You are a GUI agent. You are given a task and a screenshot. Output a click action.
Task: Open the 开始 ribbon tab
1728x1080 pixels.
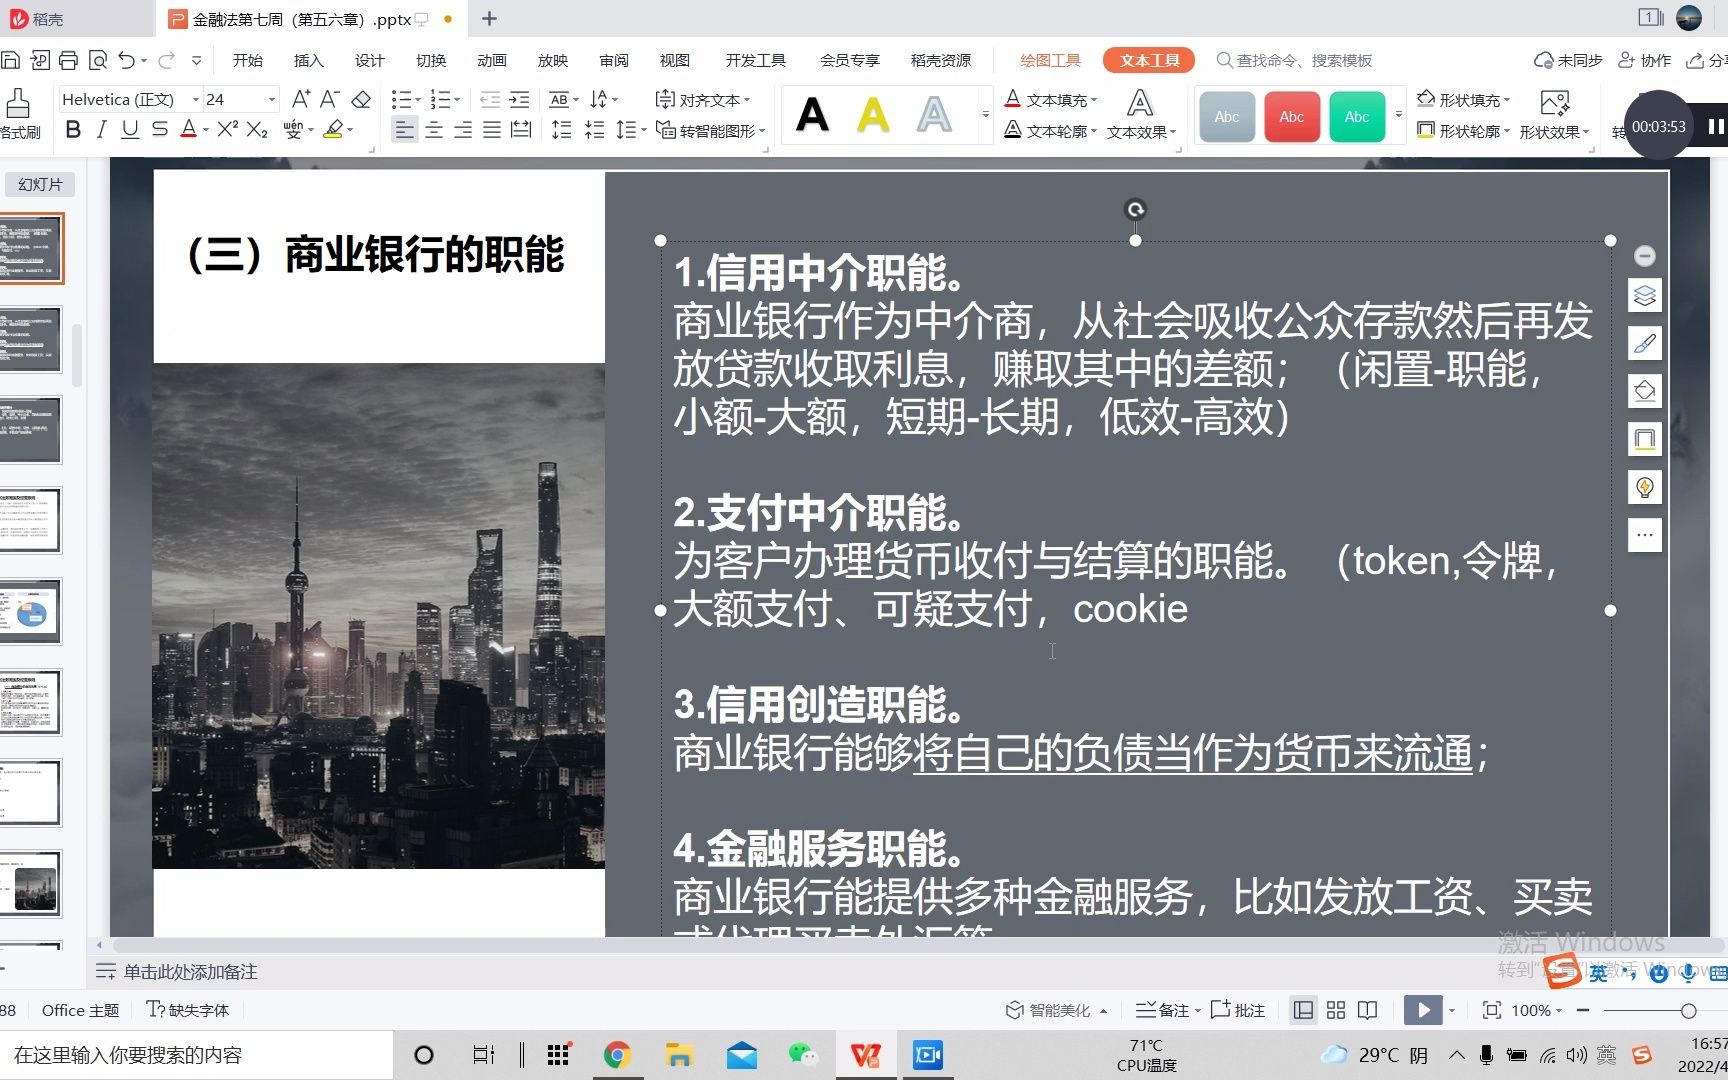248,60
